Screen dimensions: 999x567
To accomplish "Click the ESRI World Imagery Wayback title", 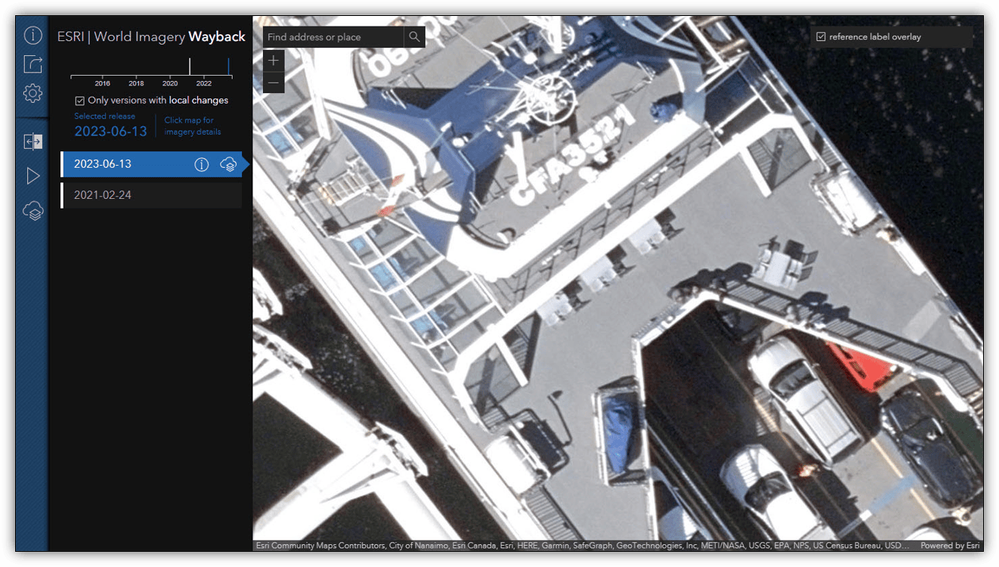I will point(151,37).
